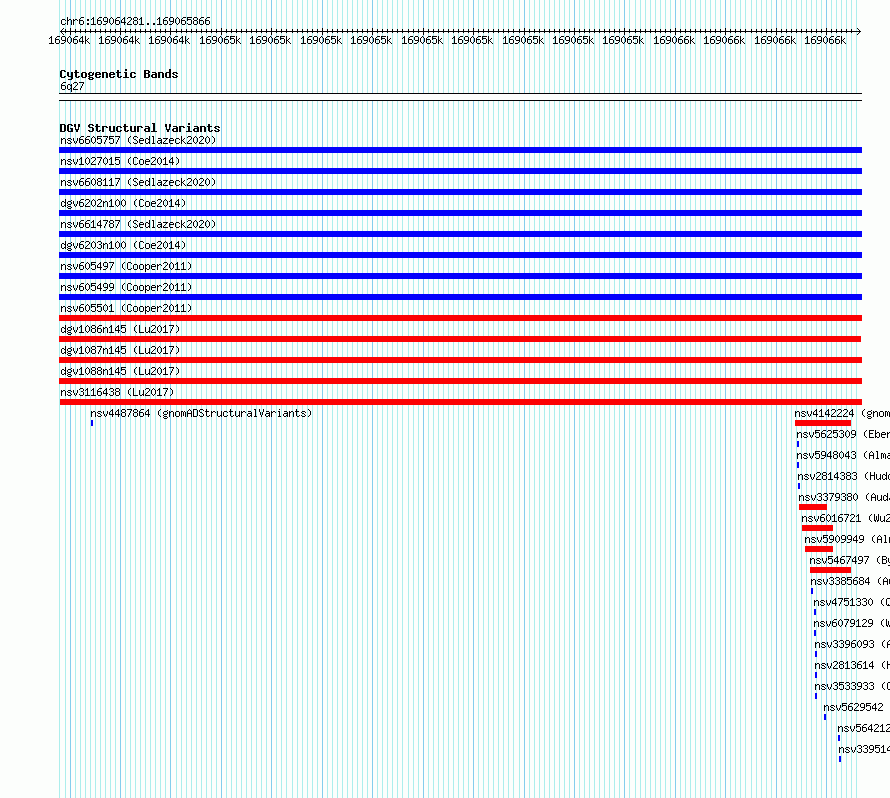Image resolution: width=890 pixels, height=798 pixels.
Task: Click the small blue mark under nsv5629542
Action: tap(825, 717)
